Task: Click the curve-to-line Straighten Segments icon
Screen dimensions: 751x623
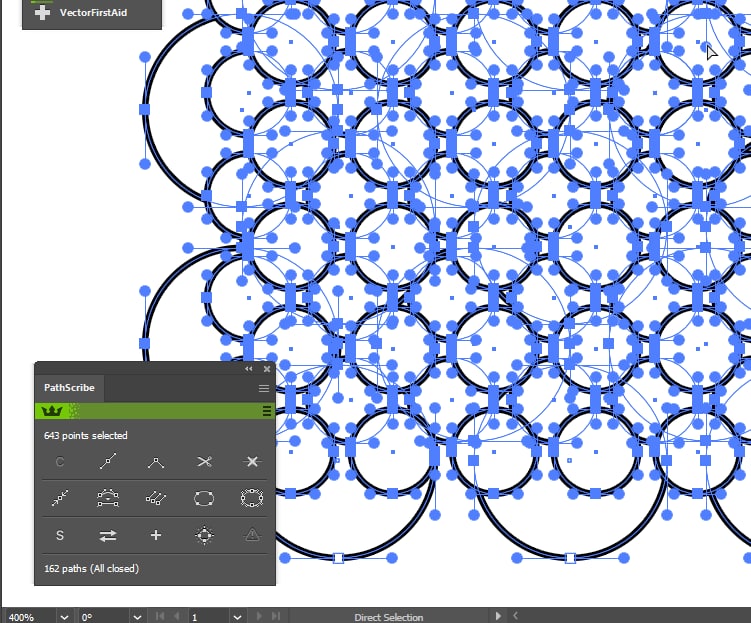Action: 108,498
